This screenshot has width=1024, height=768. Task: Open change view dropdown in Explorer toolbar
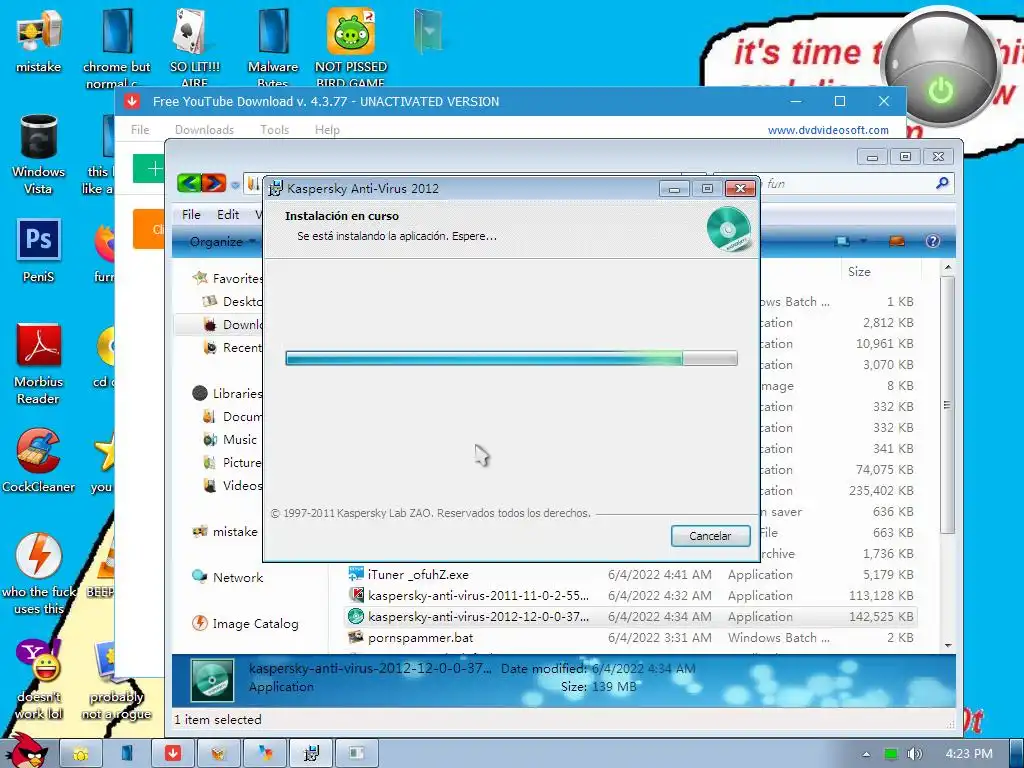pos(863,241)
